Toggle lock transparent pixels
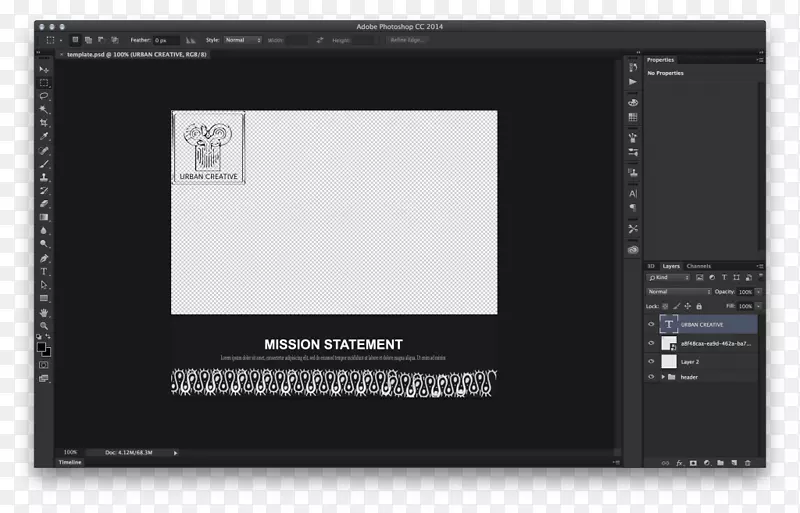 pos(665,306)
